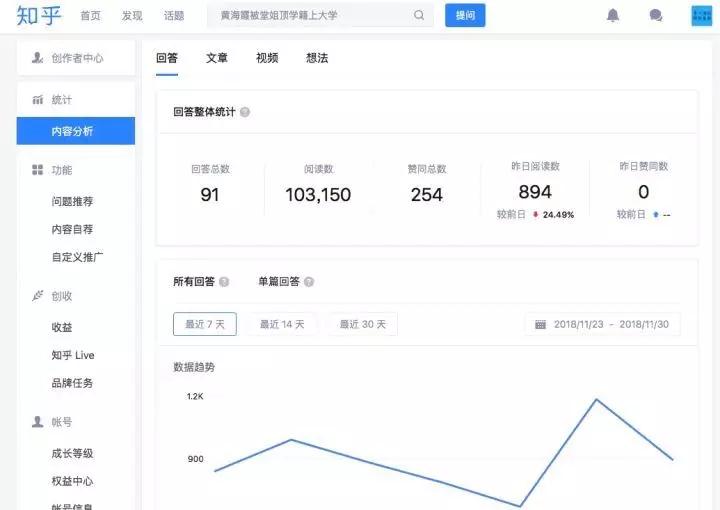Open 知乎 Live in sidebar

pos(73,355)
